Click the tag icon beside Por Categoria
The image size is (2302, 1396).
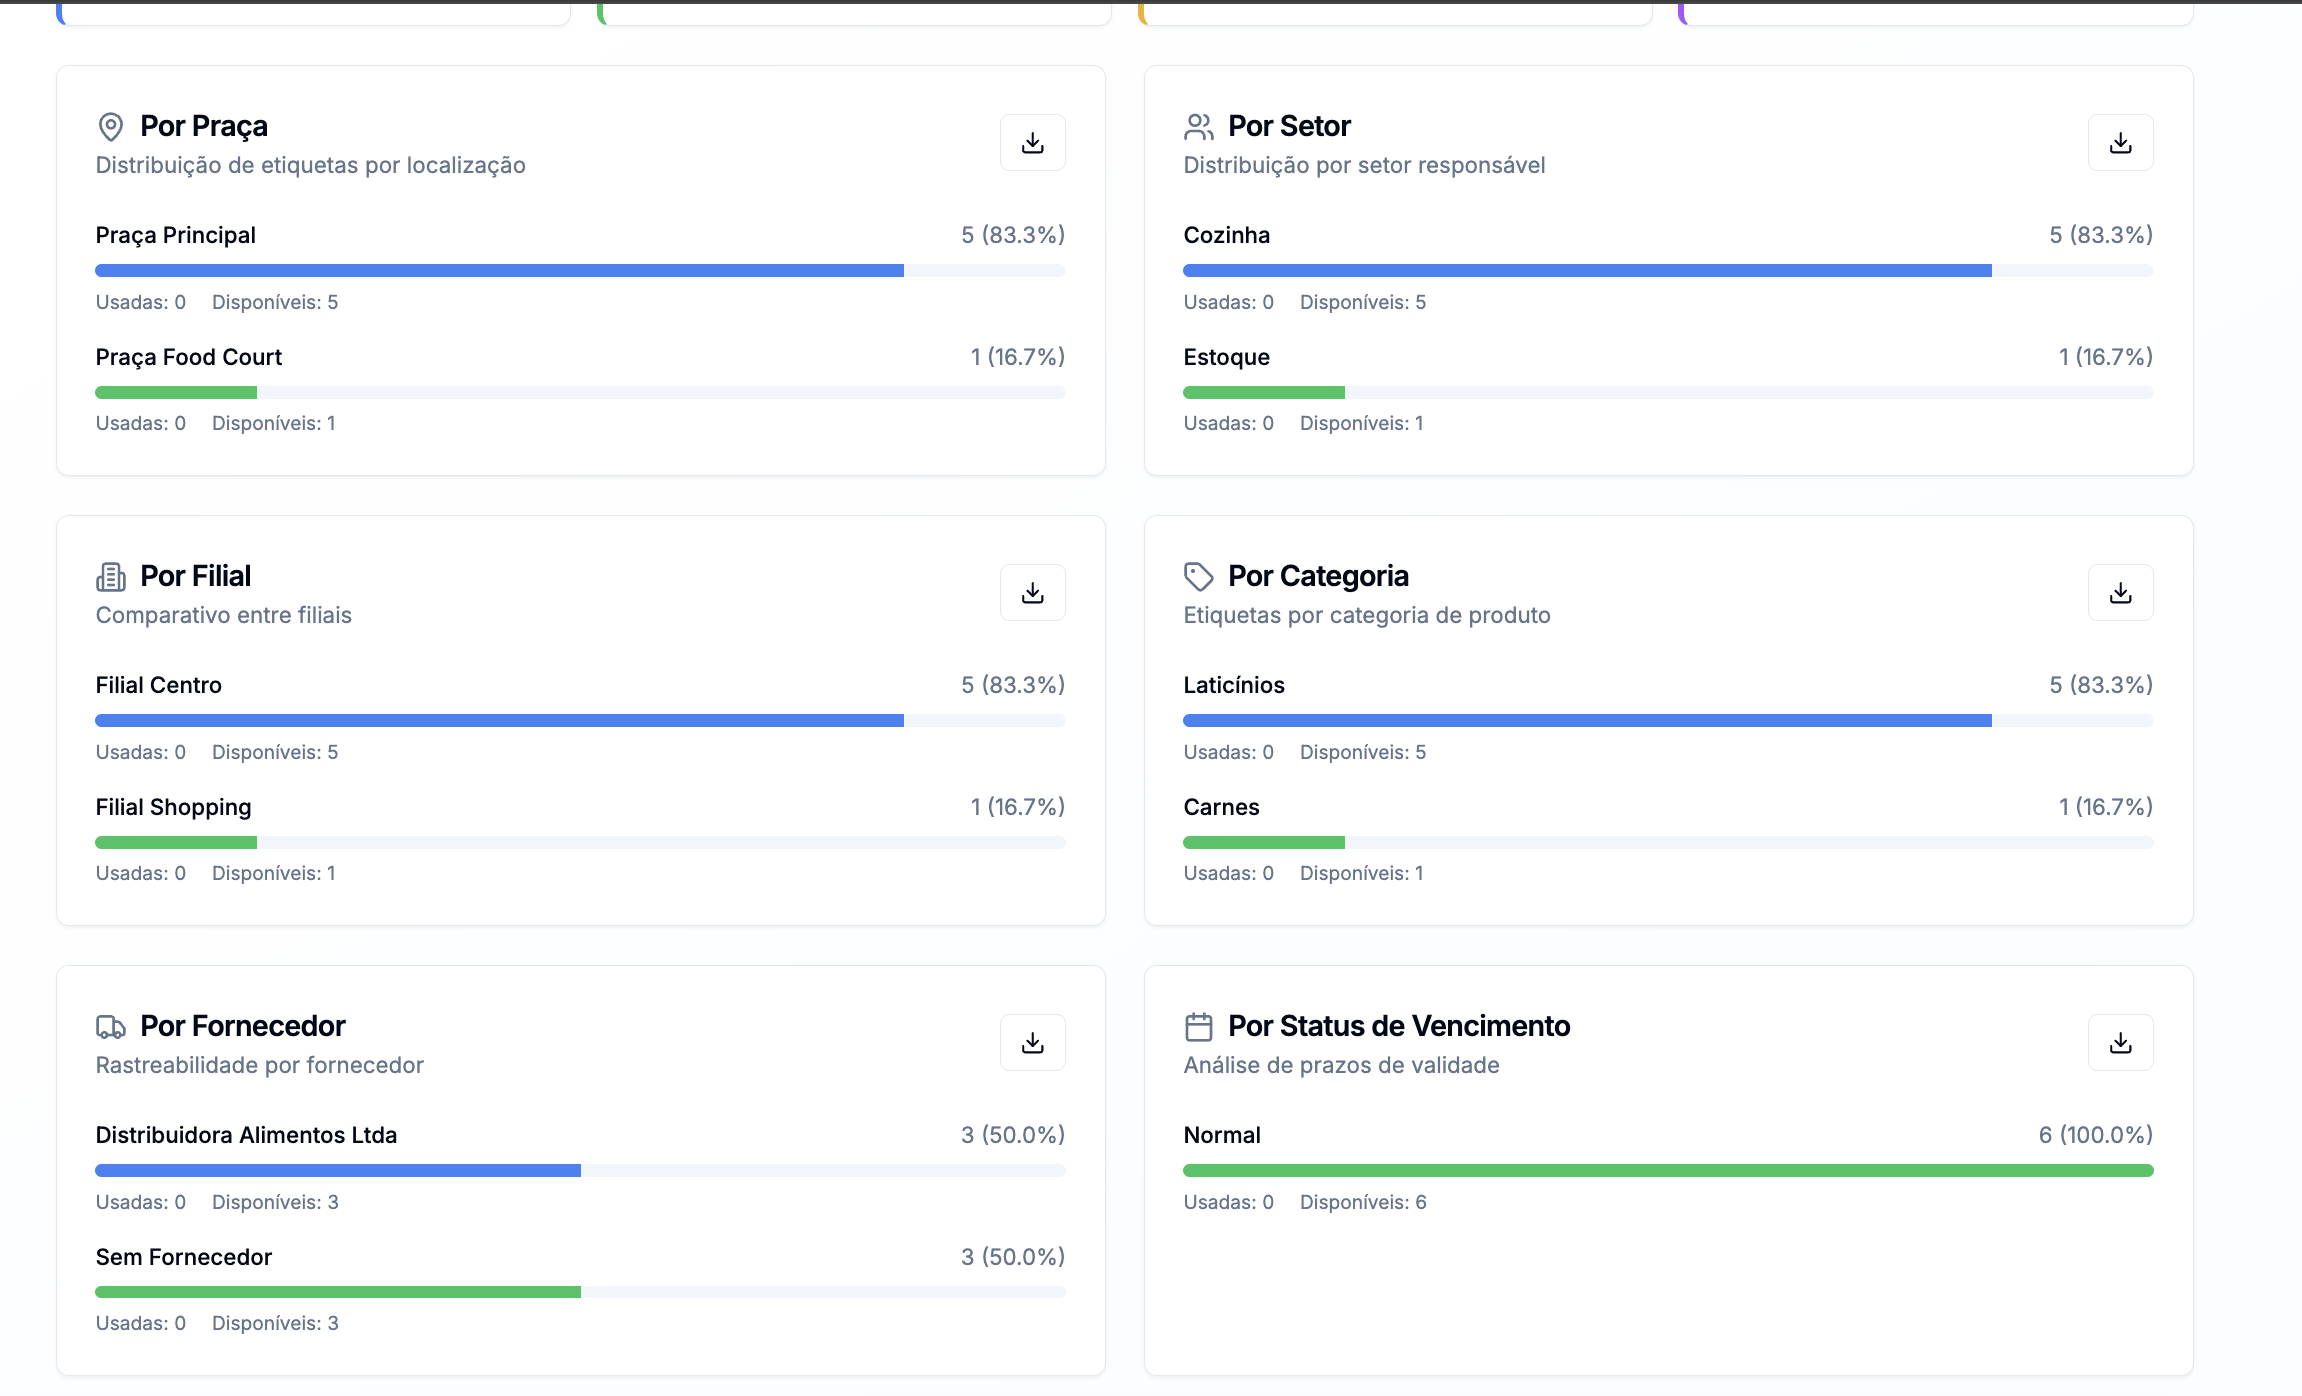click(1198, 577)
